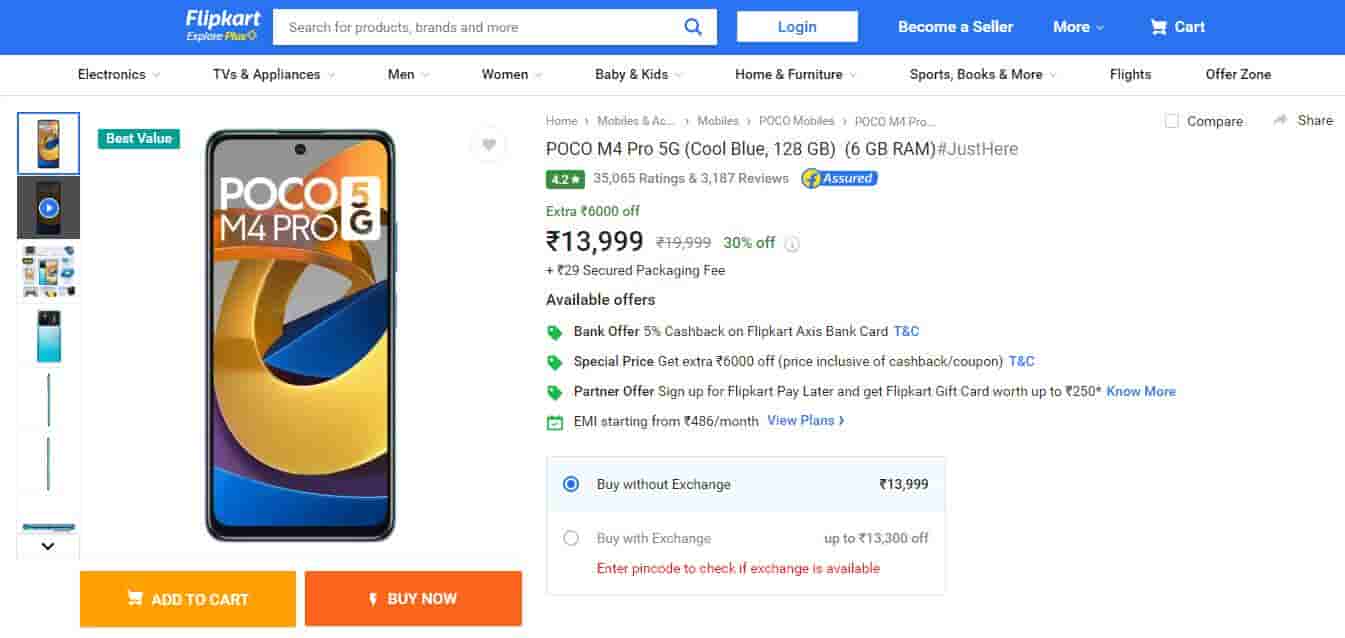This screenshot has height=638, width=1345.
Task: Add product to wishlist via heart icon
Action: click(x=489, y=144)
